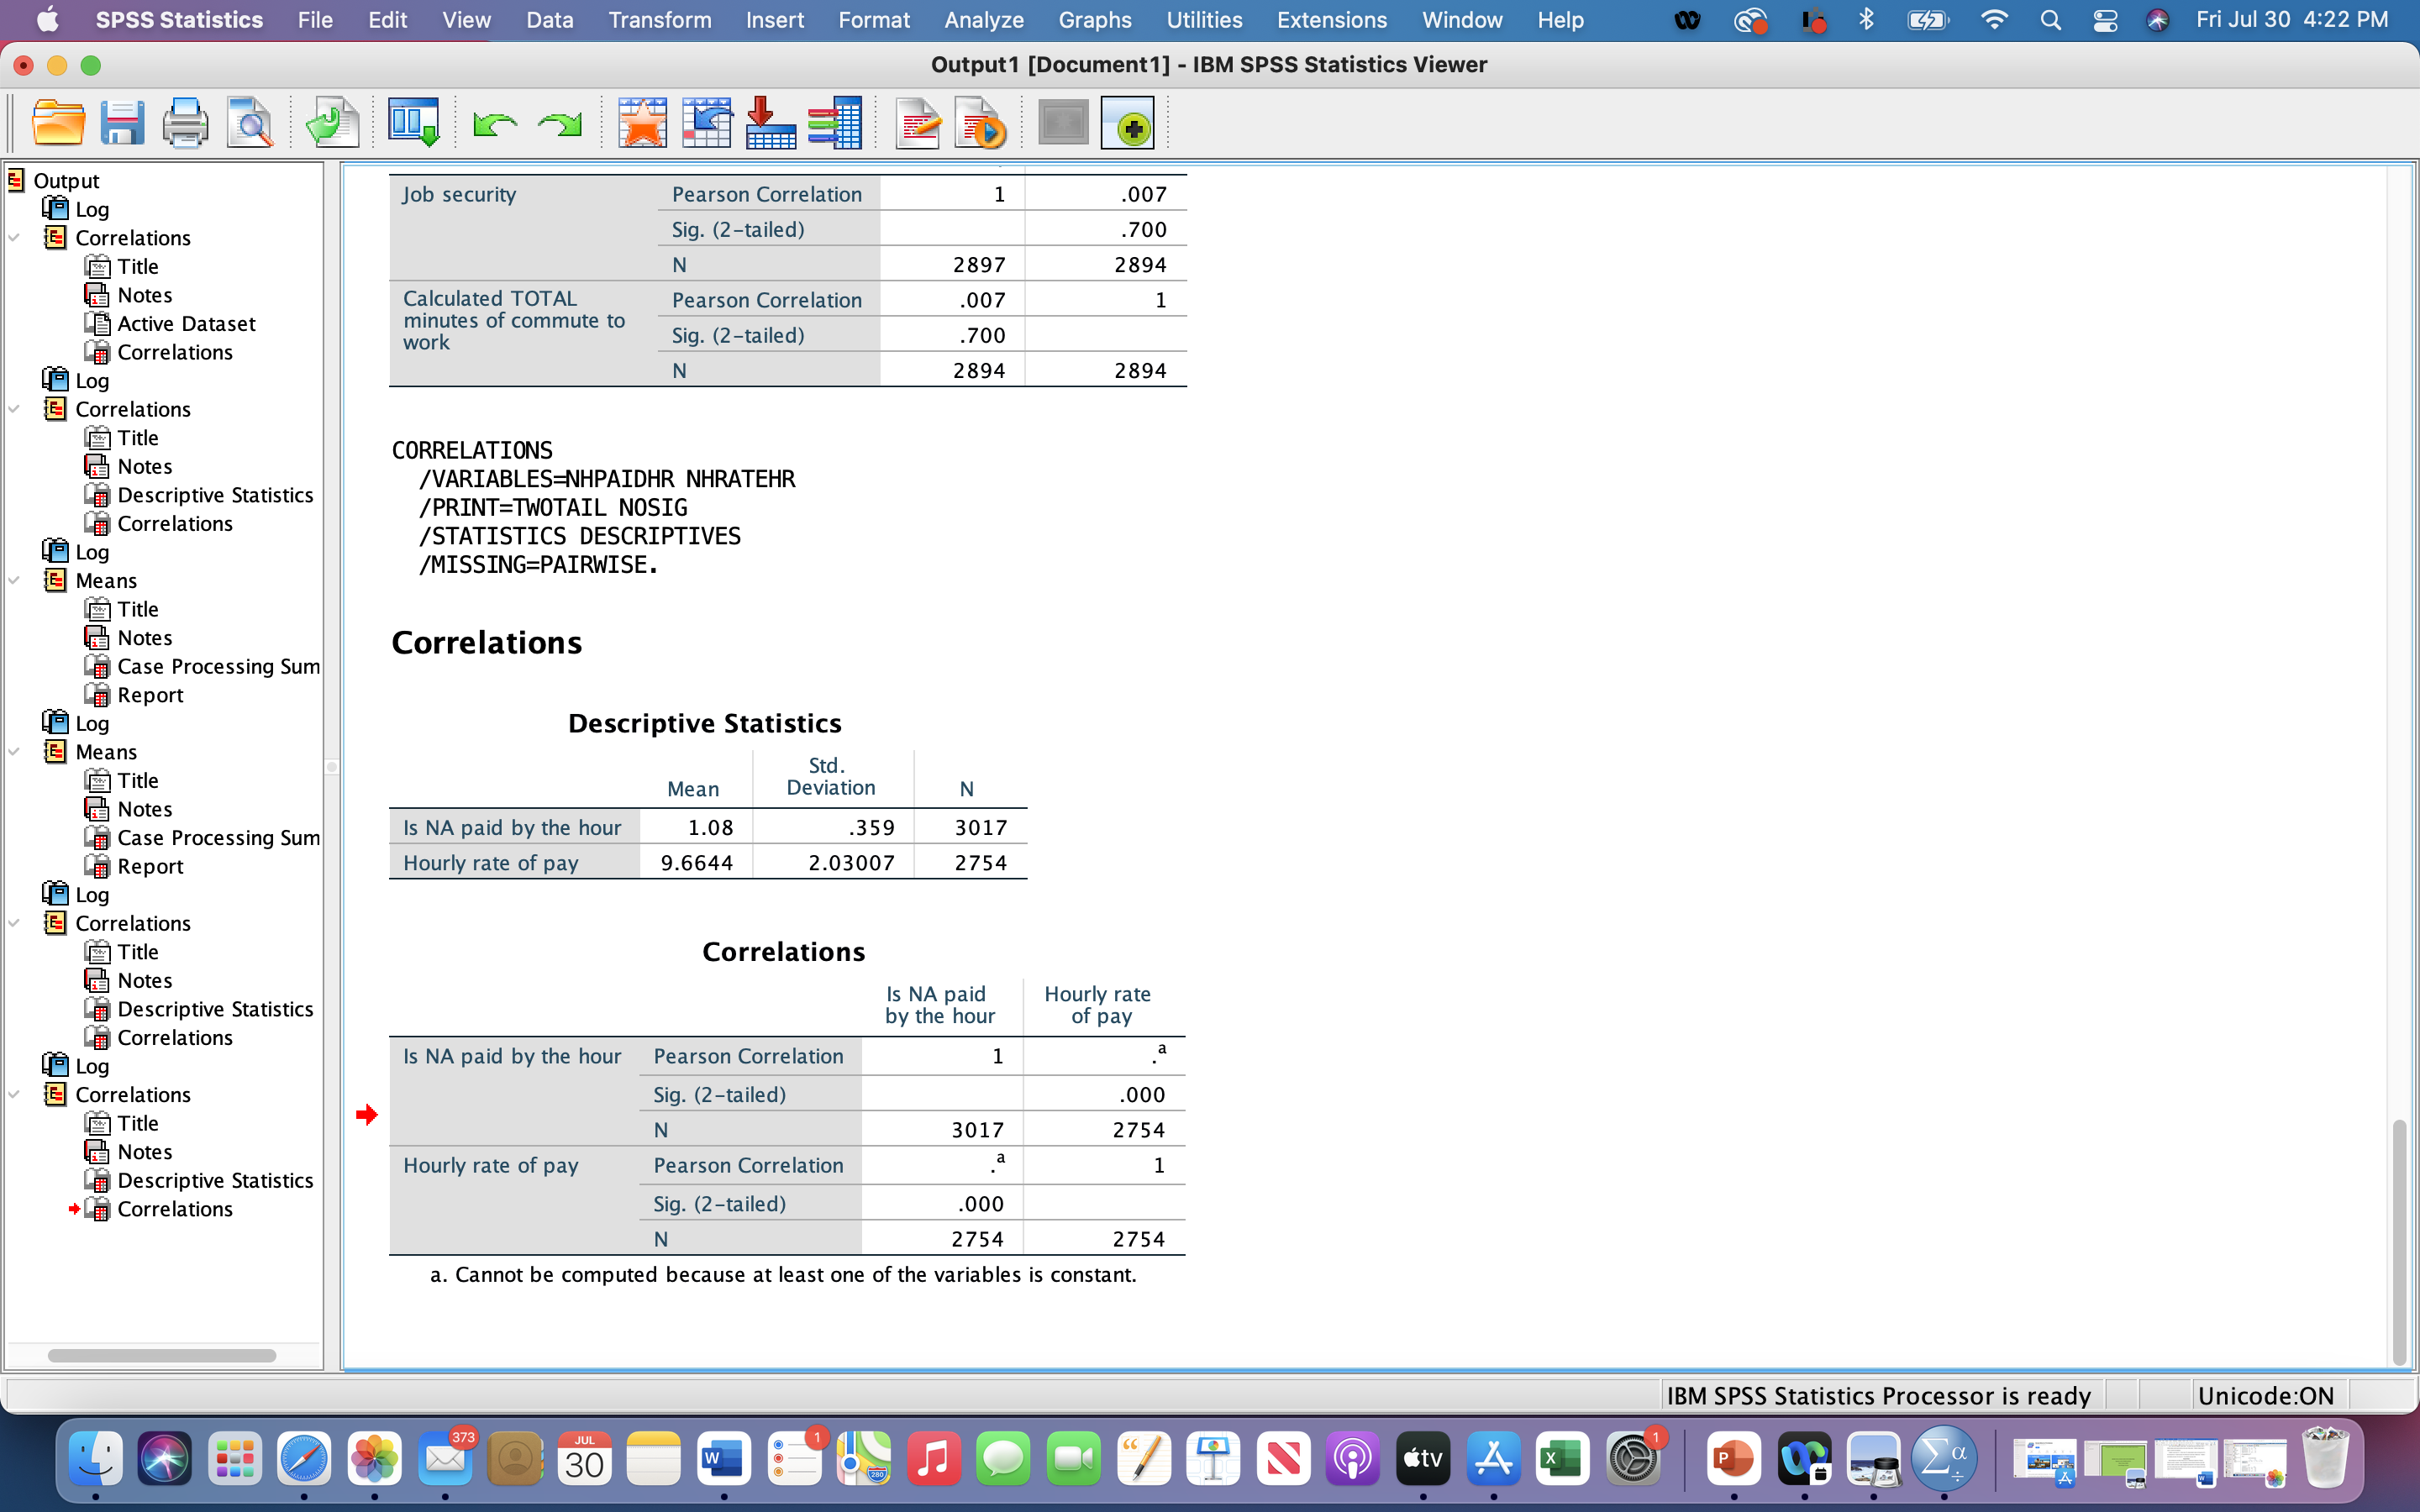Image resolution: width=2420 pixels, height=1512 pixels.
Task: Open the Analyze menu
Action: 983,20
